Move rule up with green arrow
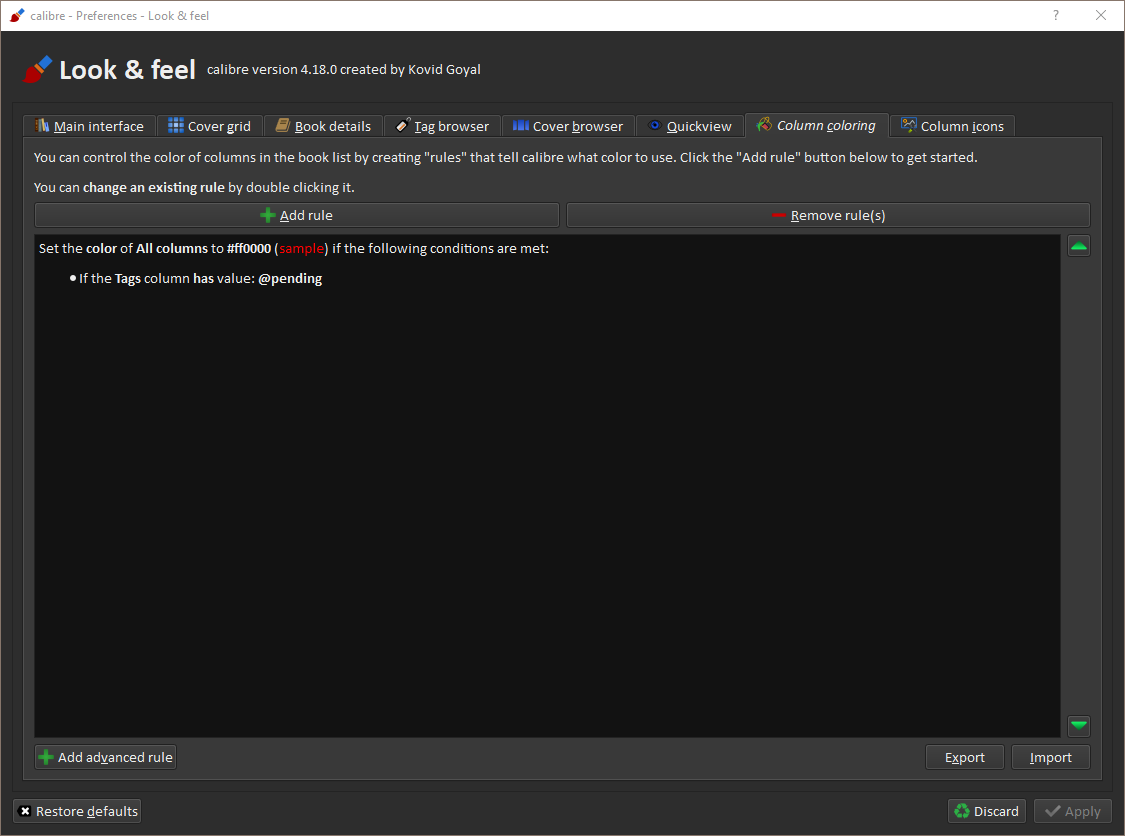Viewport: 1125px width, 836px height. point(1078,246)
